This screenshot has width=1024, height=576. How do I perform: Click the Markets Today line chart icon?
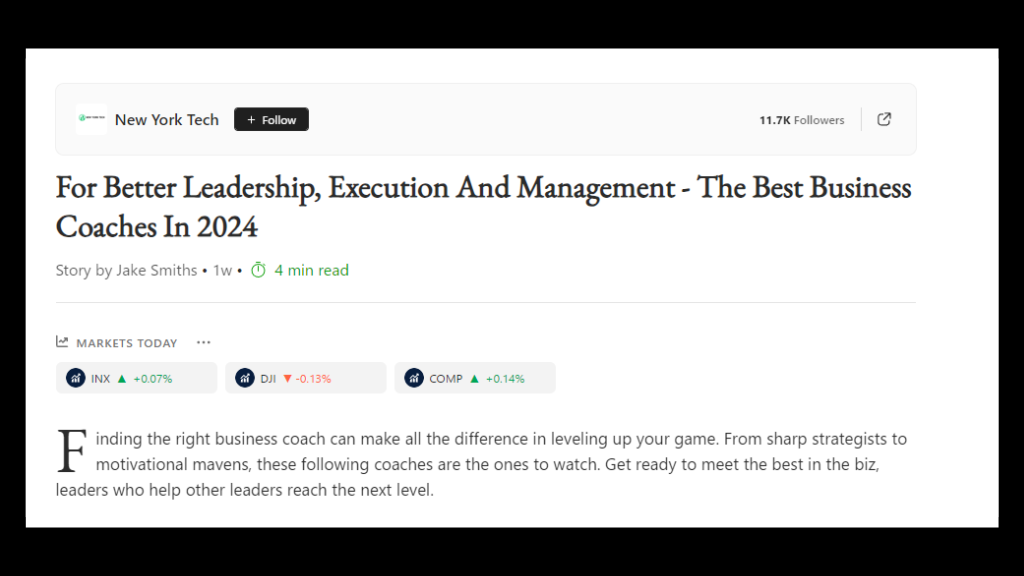(61, 342)
